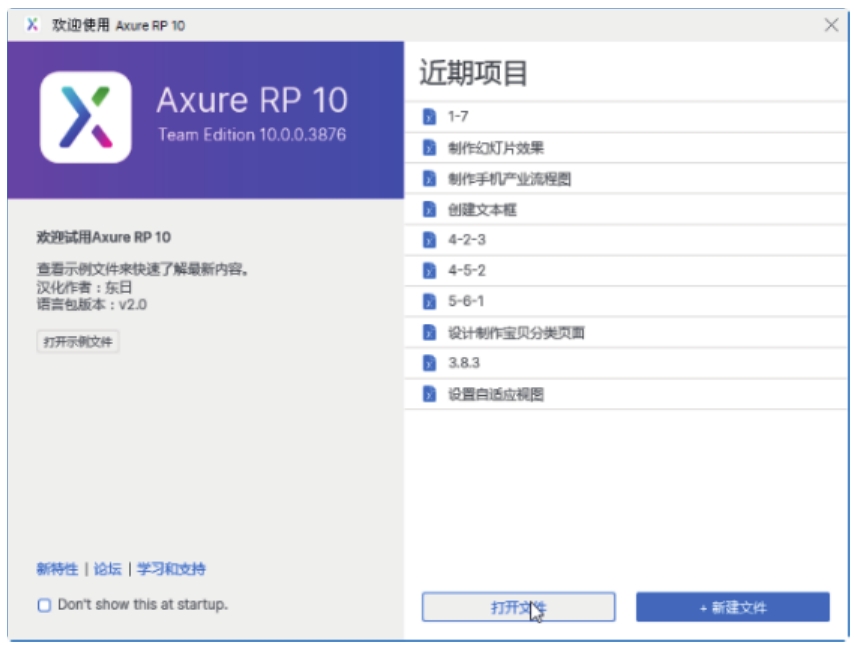
Task: Click the file icon next to 设计制作宝贝分类页面
Action: click(429, 333)
